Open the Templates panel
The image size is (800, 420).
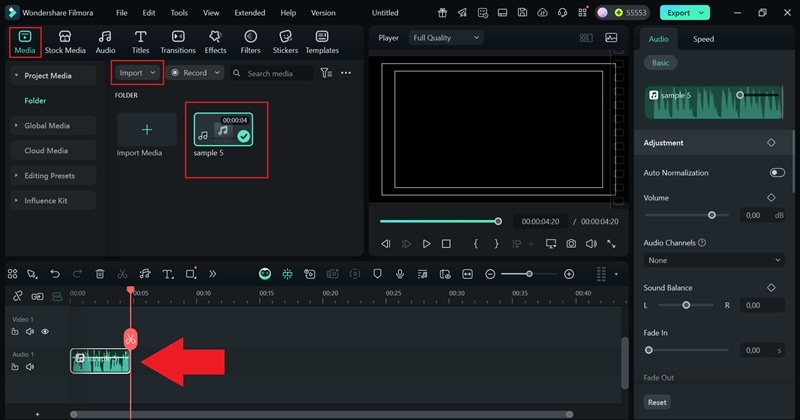322,42
